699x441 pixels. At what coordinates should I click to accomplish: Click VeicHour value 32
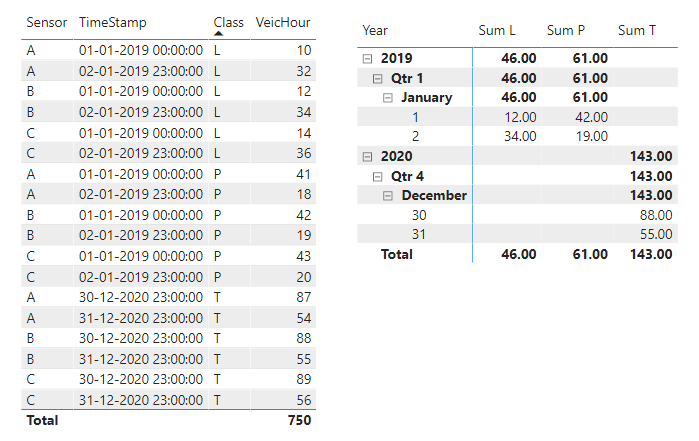click(x=304, y=71)
